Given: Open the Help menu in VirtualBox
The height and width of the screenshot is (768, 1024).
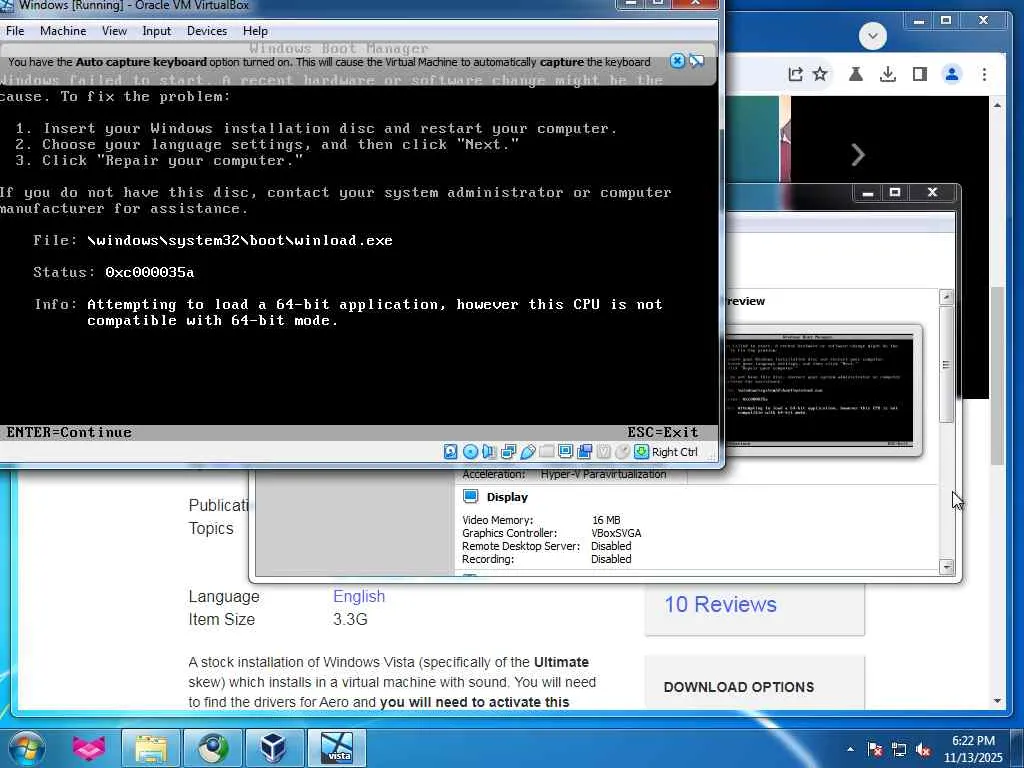Looking at the screenshot, I should point(255,31).
